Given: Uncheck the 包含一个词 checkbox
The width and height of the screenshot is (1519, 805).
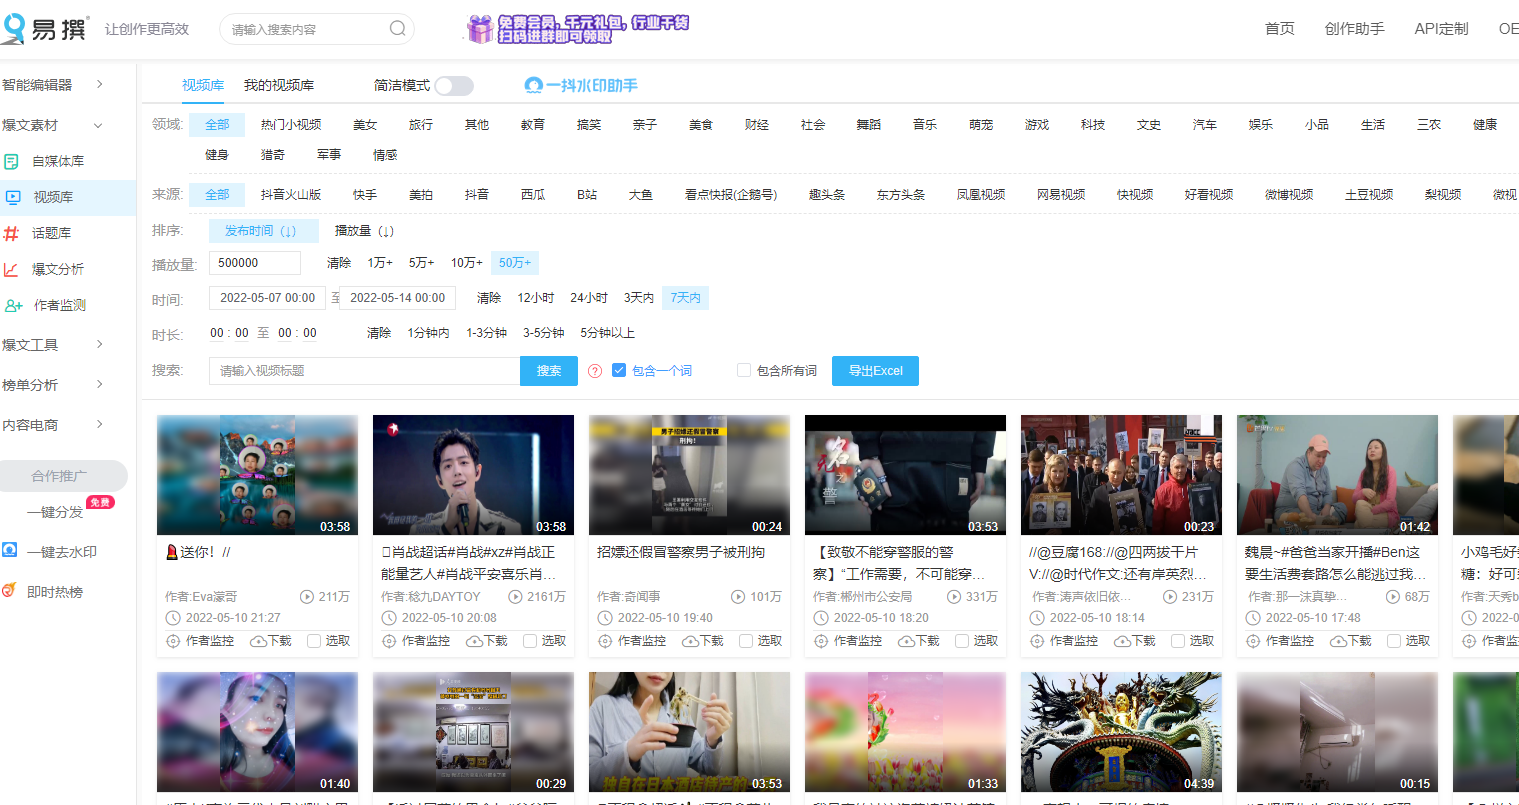Looking at the screenshot, I should 619,370.
